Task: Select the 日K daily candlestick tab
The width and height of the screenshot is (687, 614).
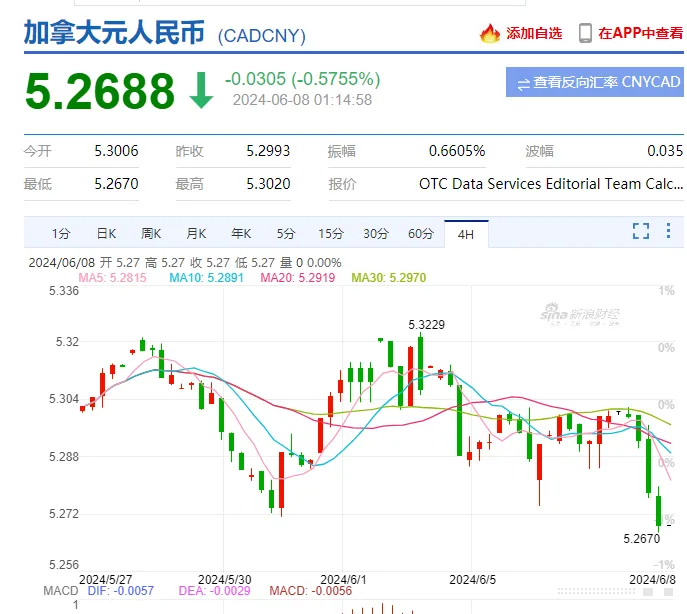Action: pyautogui.click(x=106, y=234)
